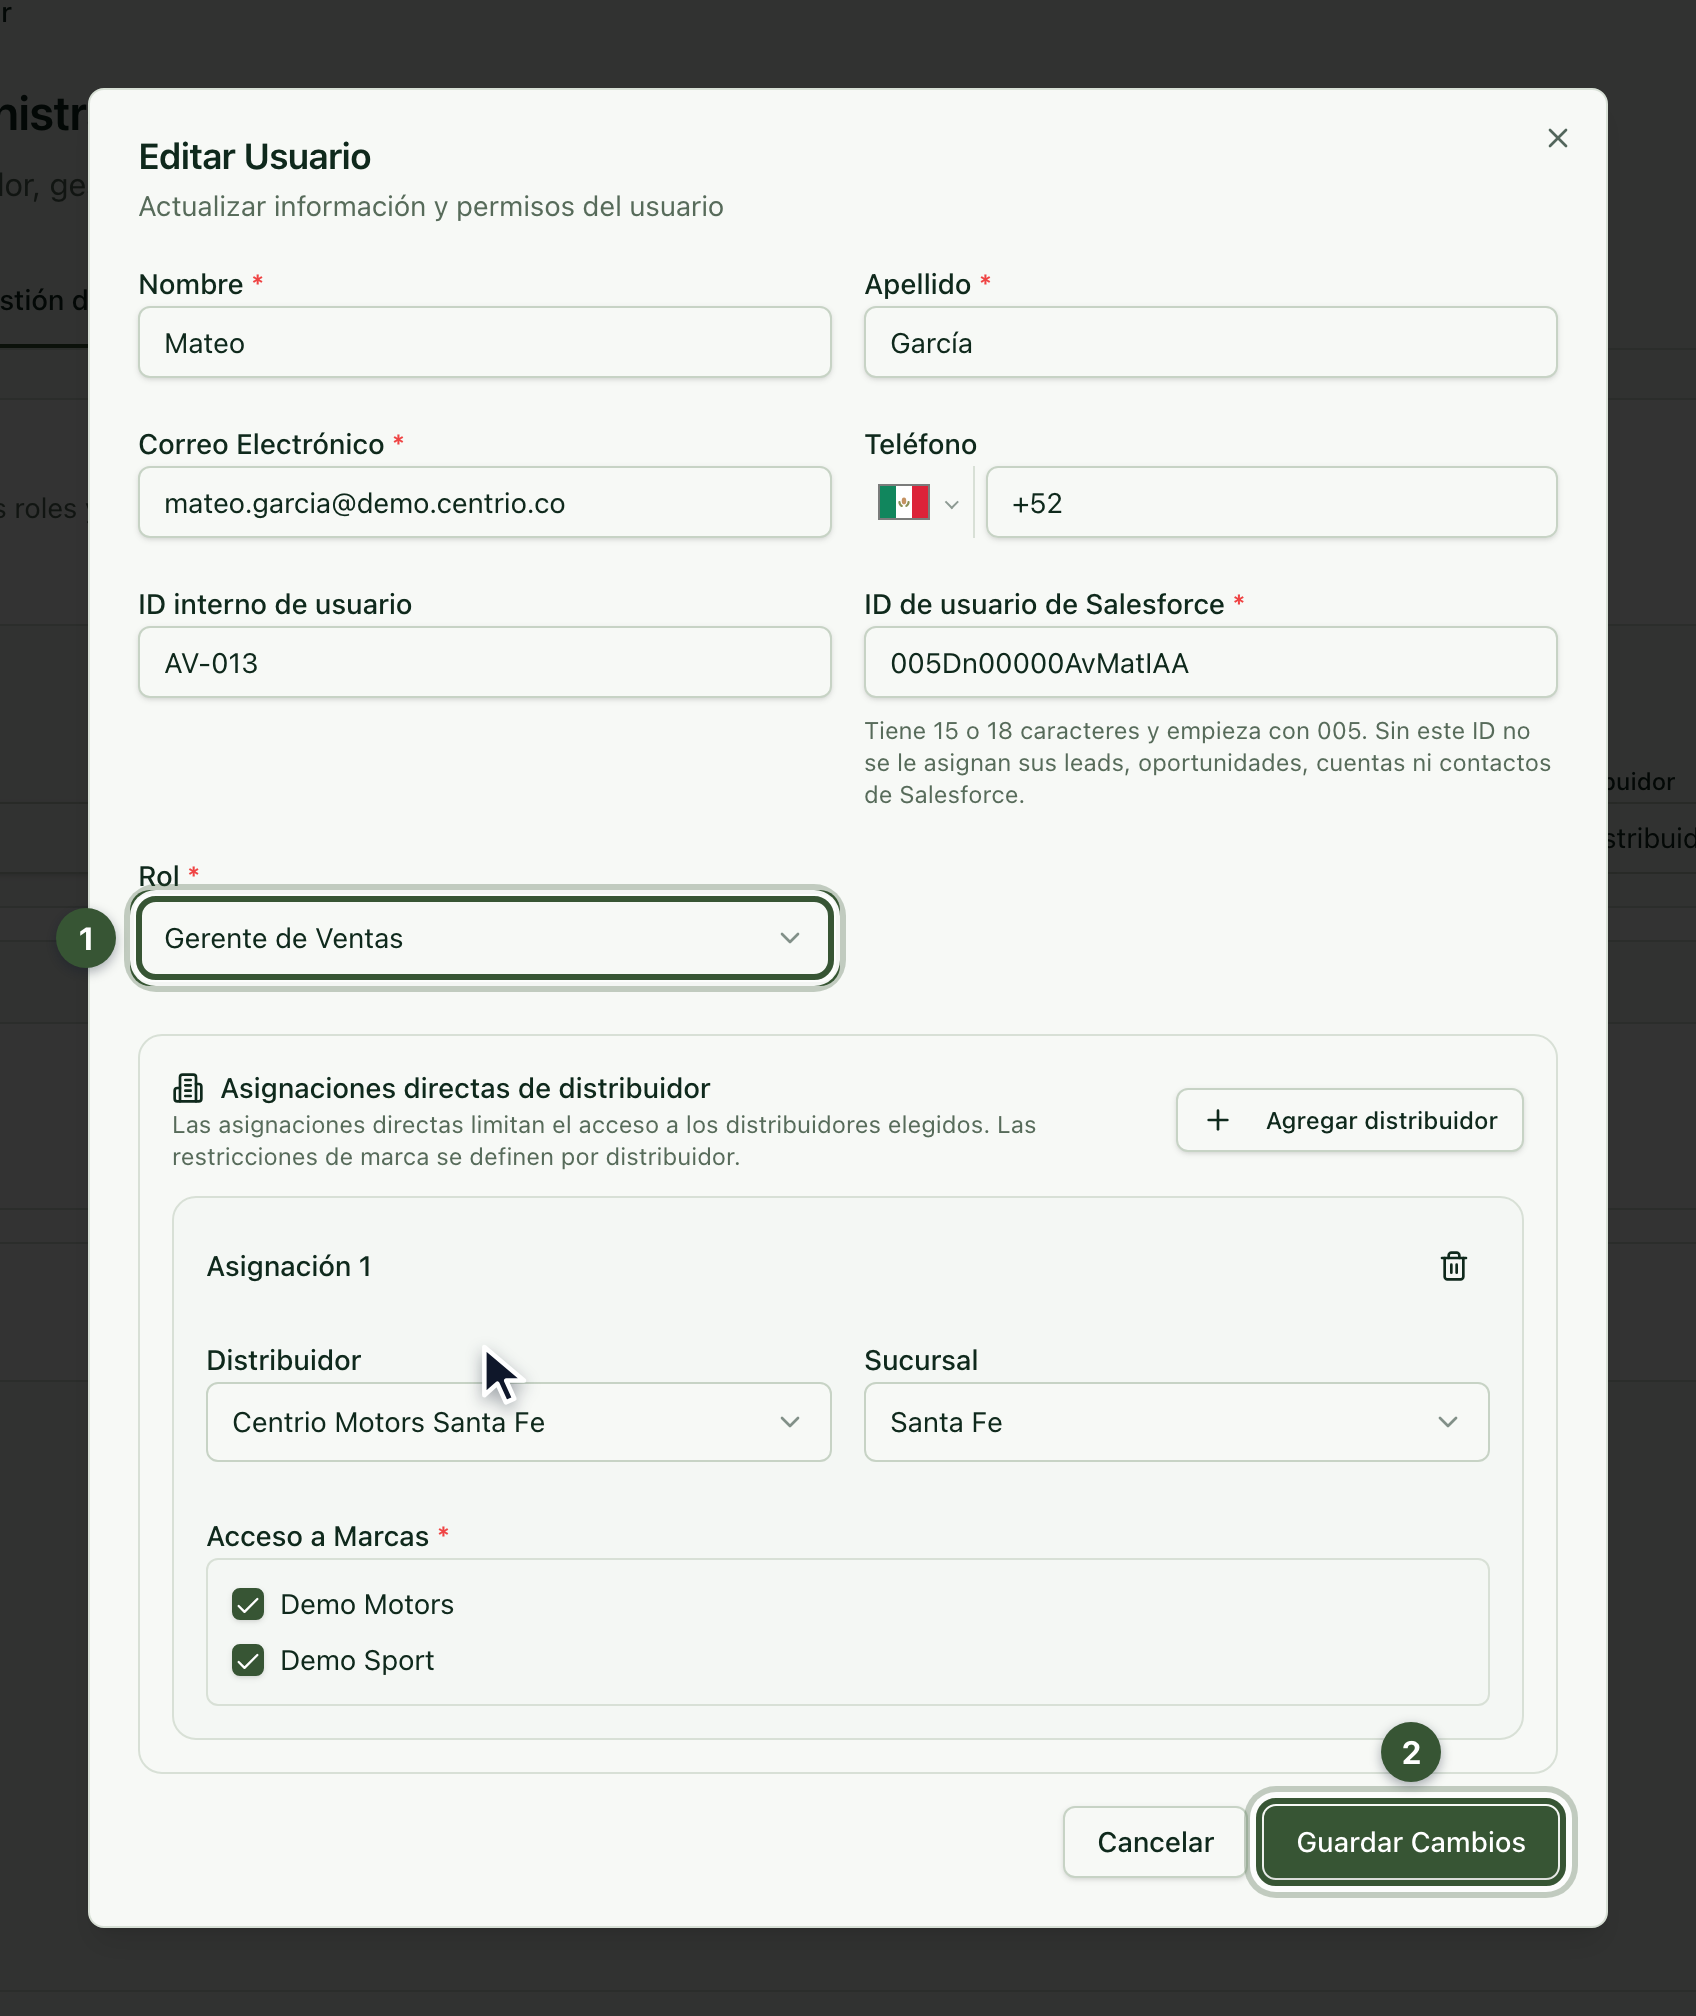Edit the Apellido field containing García
Viewport: 1696px width, 2016px height.
(1210, 342)
